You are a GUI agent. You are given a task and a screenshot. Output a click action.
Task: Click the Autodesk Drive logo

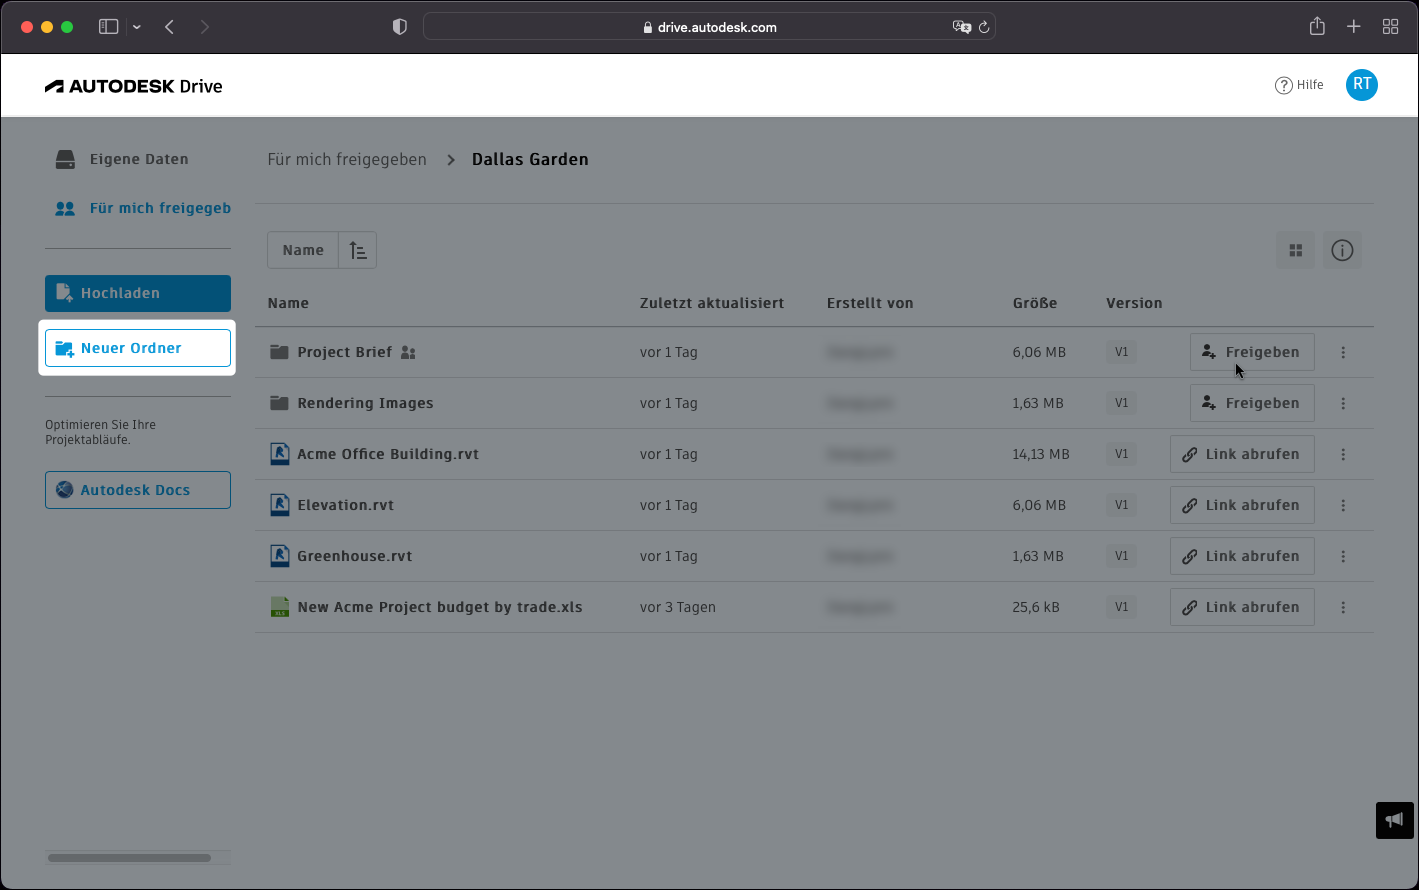[134, 86]
